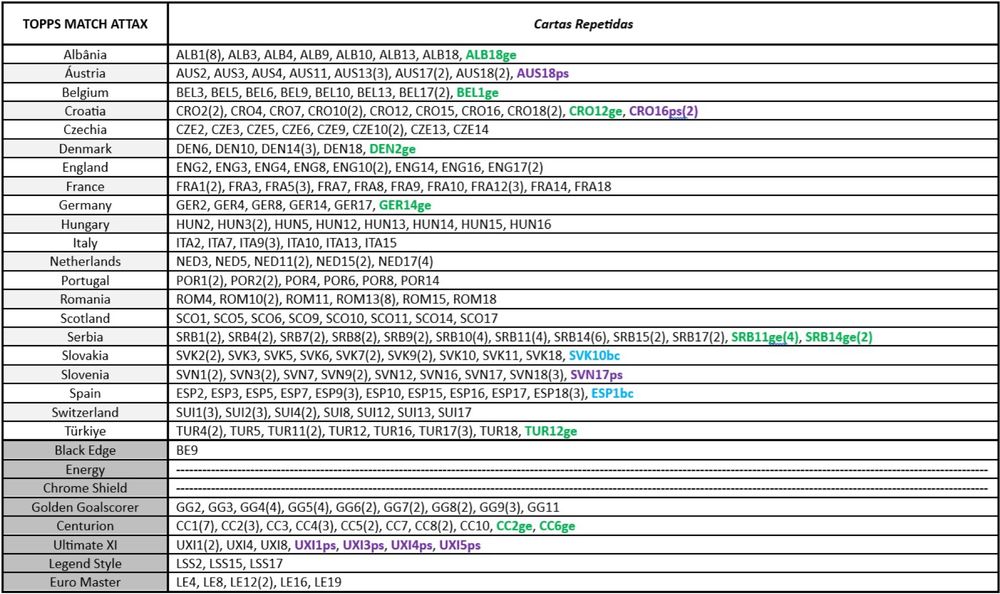The width and height of the screenshot is (1000, 594).
Task: Click the Albânia row label
Action: (x=85, y=55)
